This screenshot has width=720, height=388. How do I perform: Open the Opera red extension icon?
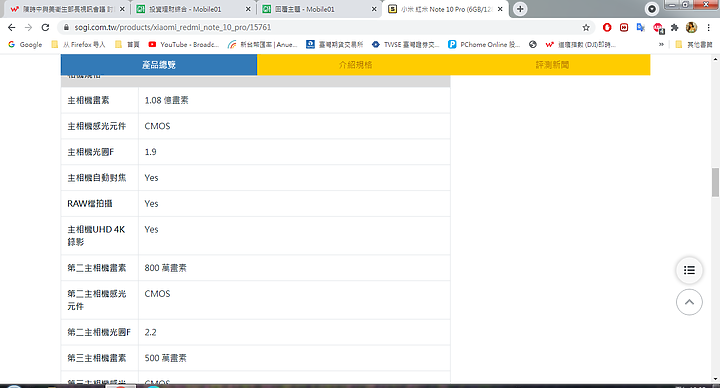(607, 28)
